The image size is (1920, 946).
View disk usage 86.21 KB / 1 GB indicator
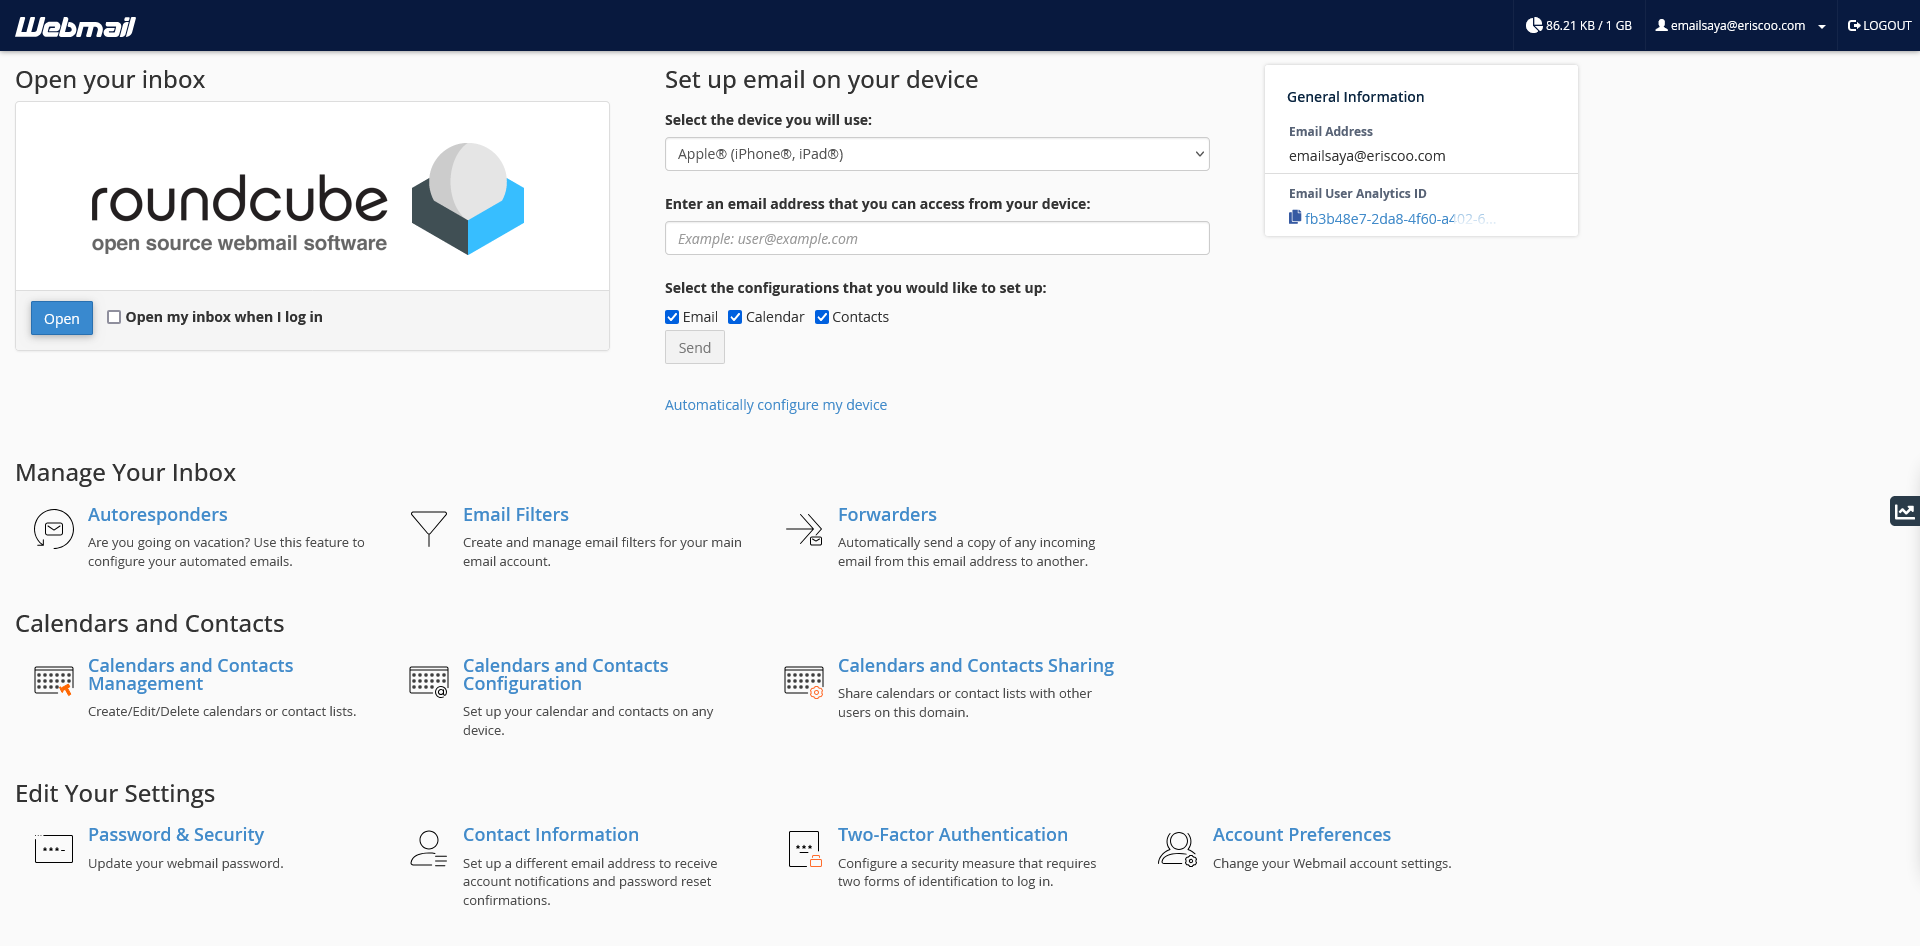coord(1578,26)
